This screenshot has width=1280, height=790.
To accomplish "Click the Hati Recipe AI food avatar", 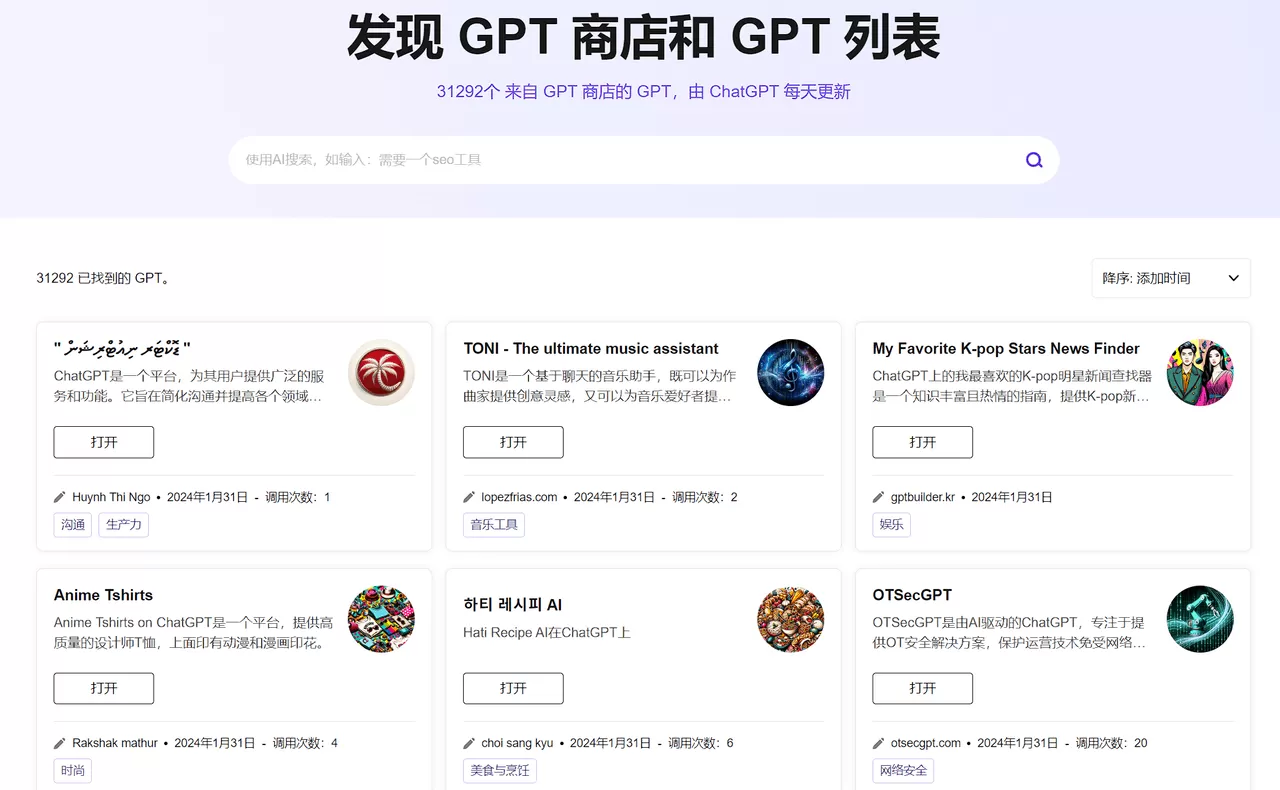I will (790, 618).
